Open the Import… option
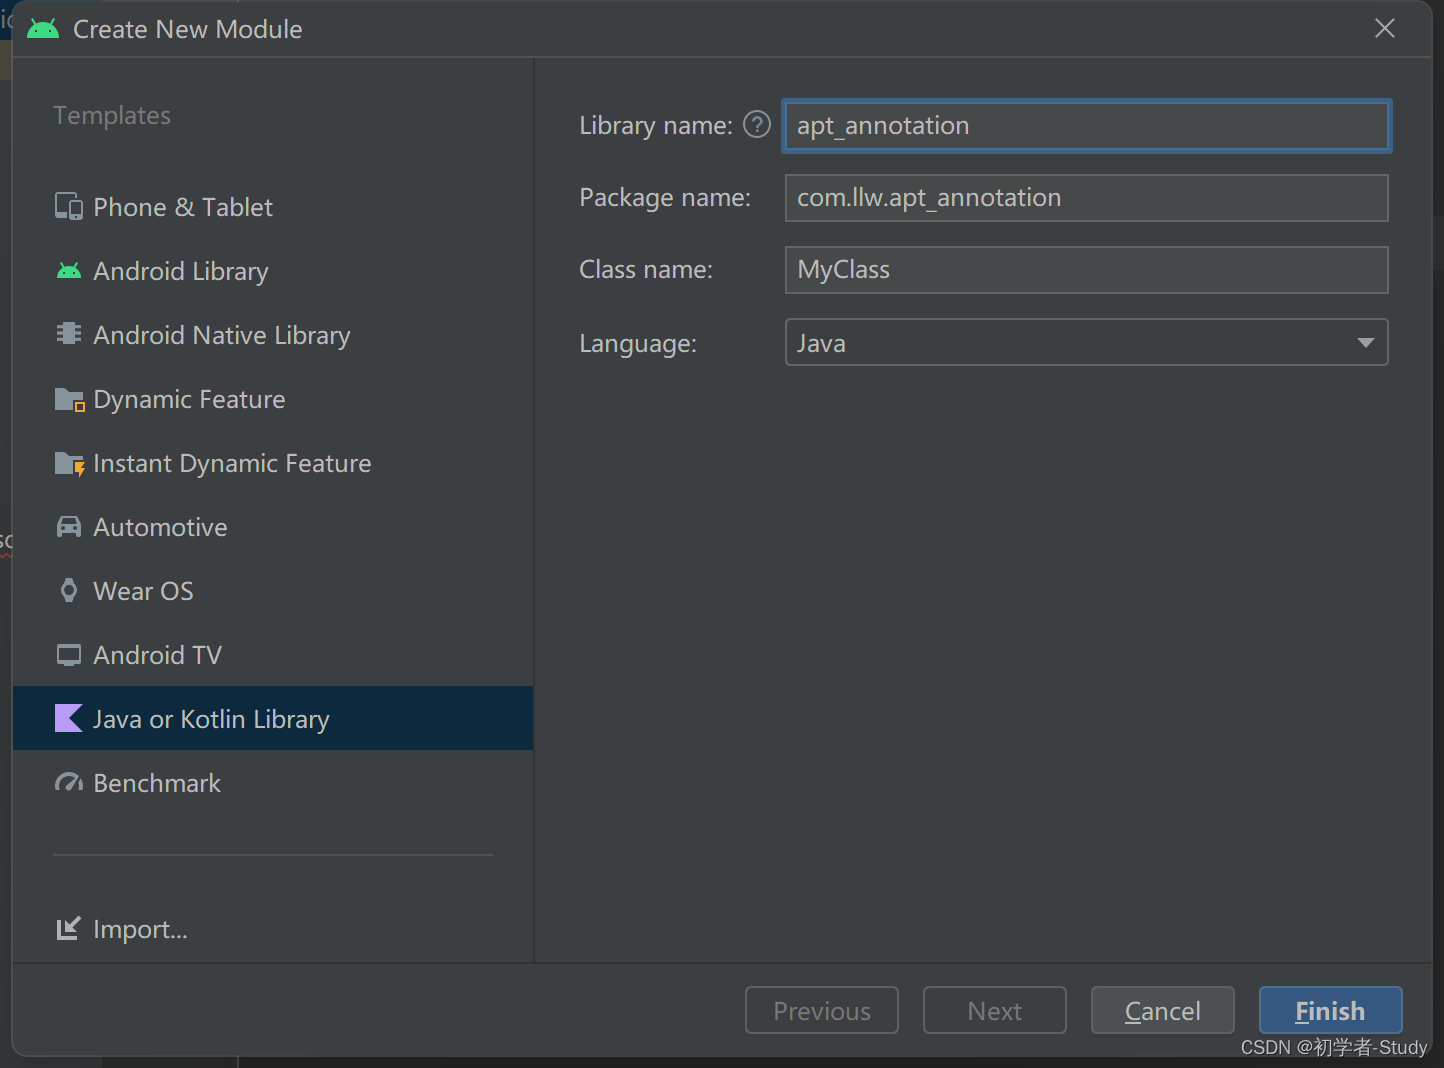This screenshot has width=1444, height=1068. pos(122,929)
